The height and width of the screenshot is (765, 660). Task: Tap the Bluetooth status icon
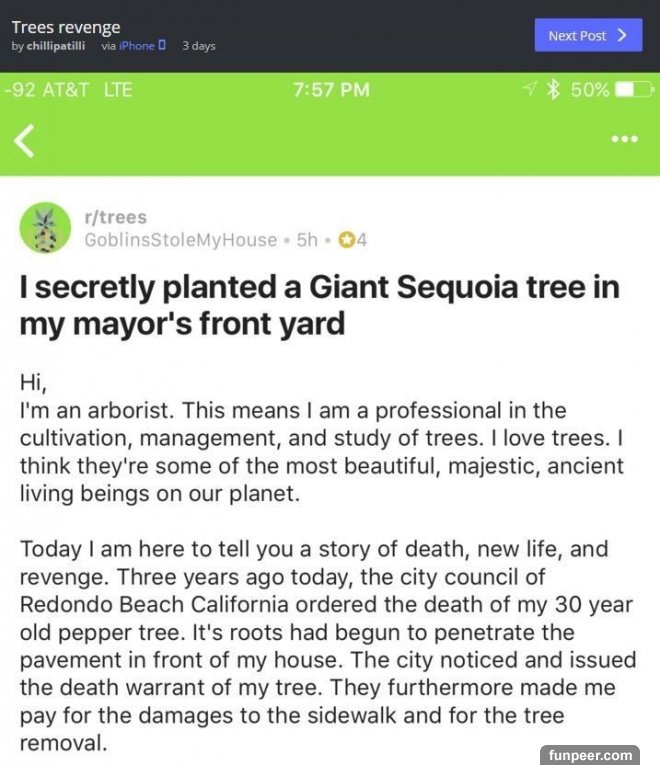coord(552,90)
